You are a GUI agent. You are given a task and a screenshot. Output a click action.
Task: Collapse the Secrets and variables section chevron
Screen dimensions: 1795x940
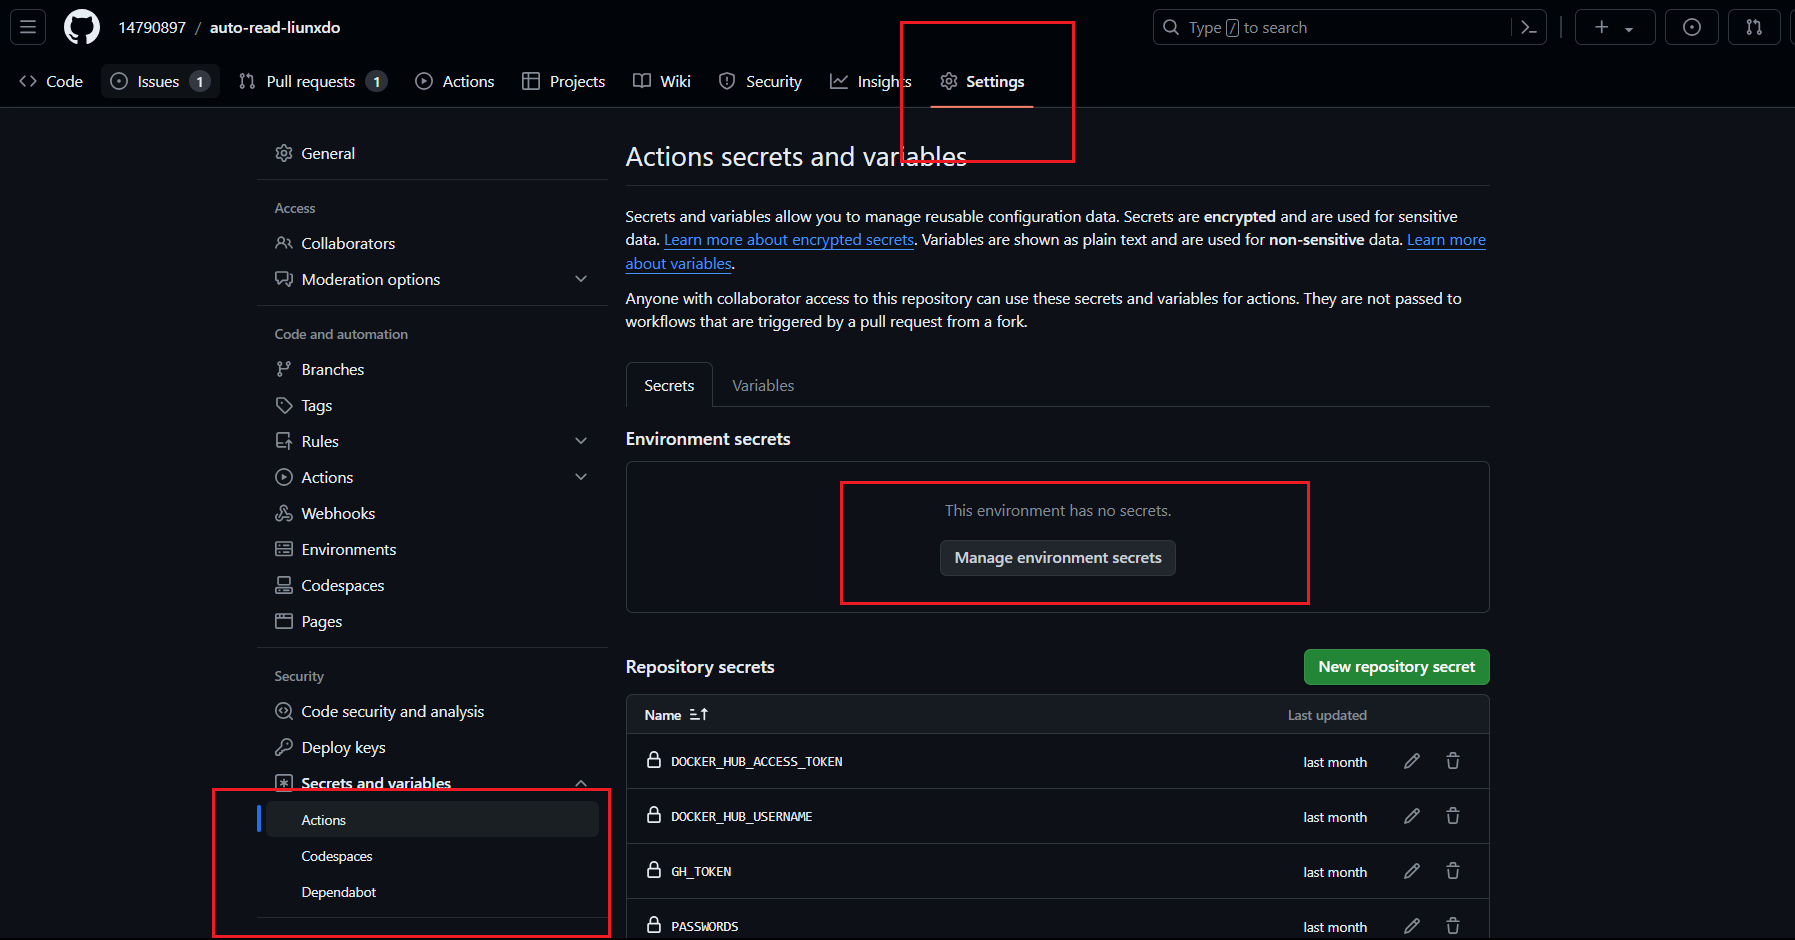(581, 783)
